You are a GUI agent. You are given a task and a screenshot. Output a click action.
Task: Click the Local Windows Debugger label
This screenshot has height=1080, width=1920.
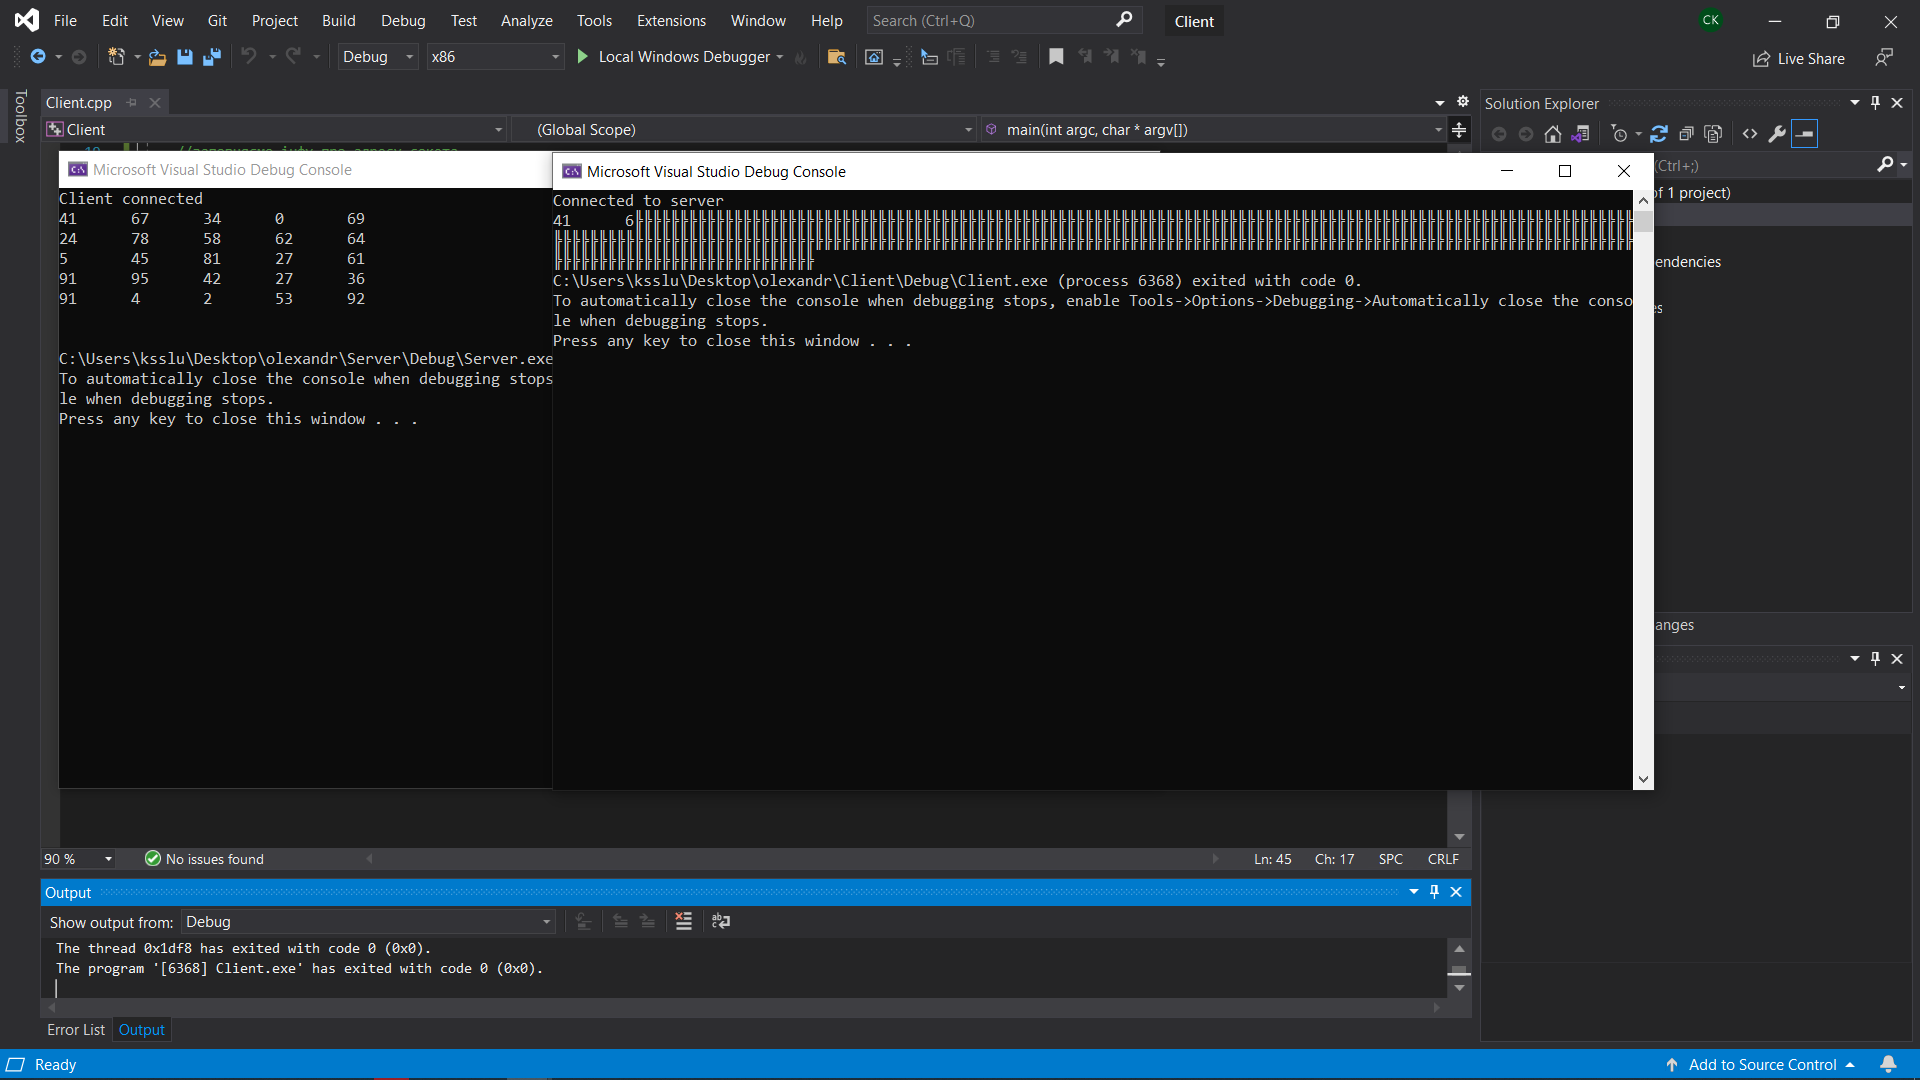(x=684, y=57)
